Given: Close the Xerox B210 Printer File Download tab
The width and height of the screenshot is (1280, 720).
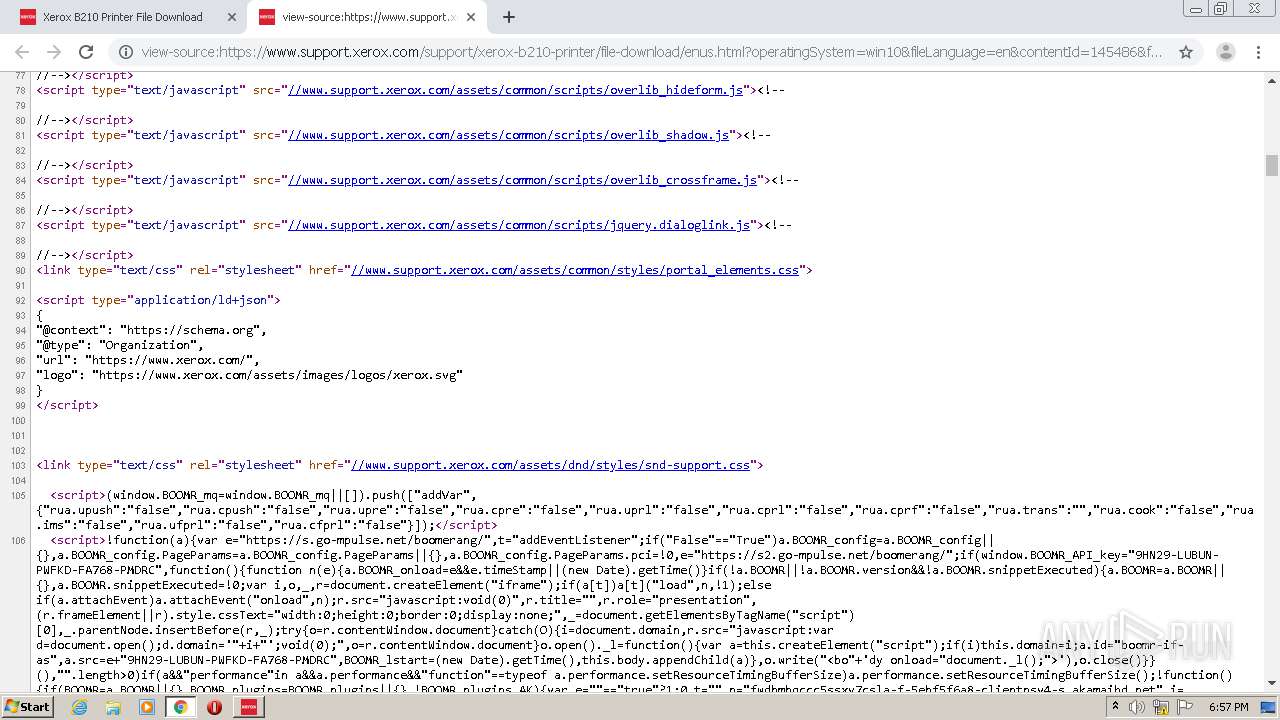Looking at the screenshot, I should coord(232,17).
